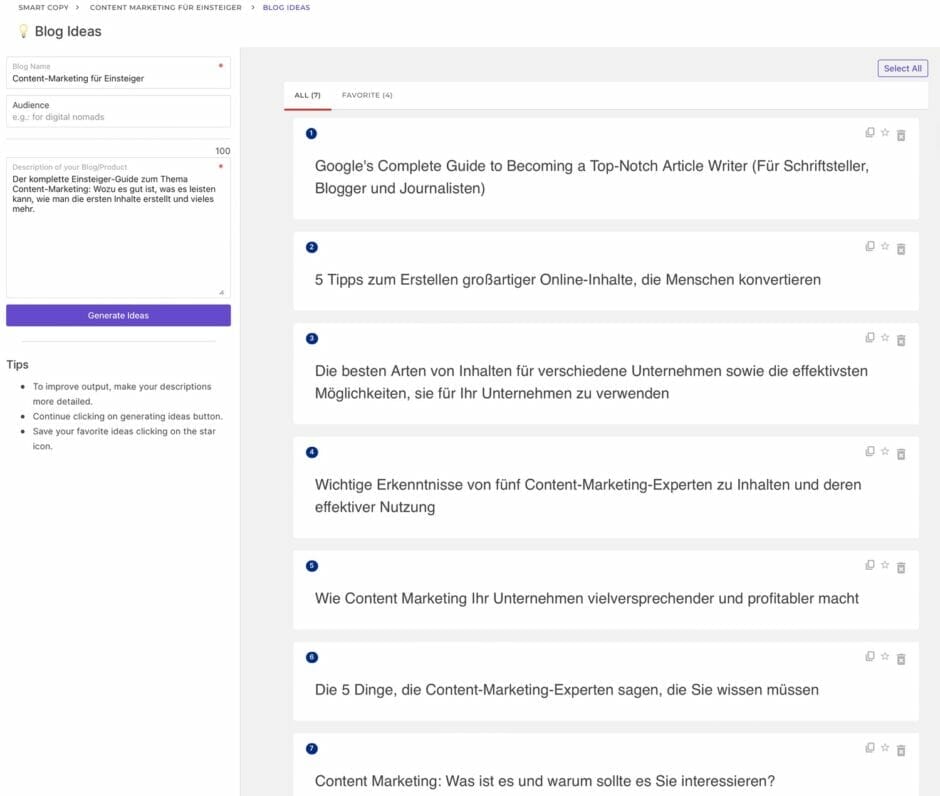
Task: Open the All (7) tab
Action: [x=307, y=95]
